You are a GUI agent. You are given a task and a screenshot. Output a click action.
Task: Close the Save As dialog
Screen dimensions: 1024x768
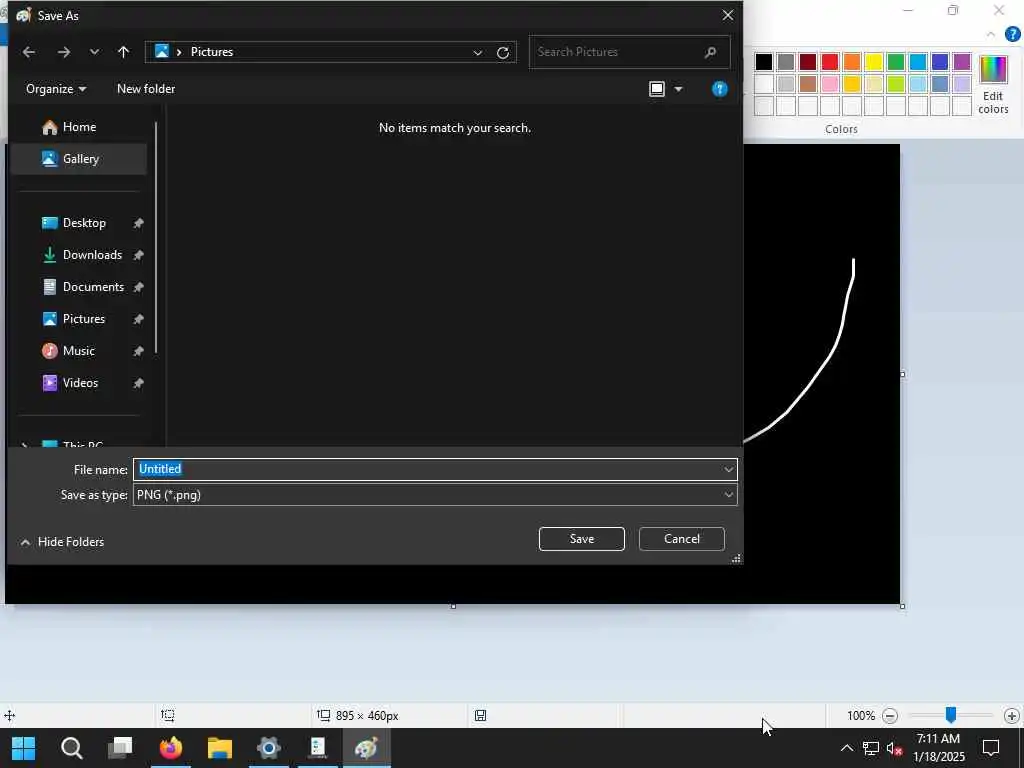pos(728,15)
